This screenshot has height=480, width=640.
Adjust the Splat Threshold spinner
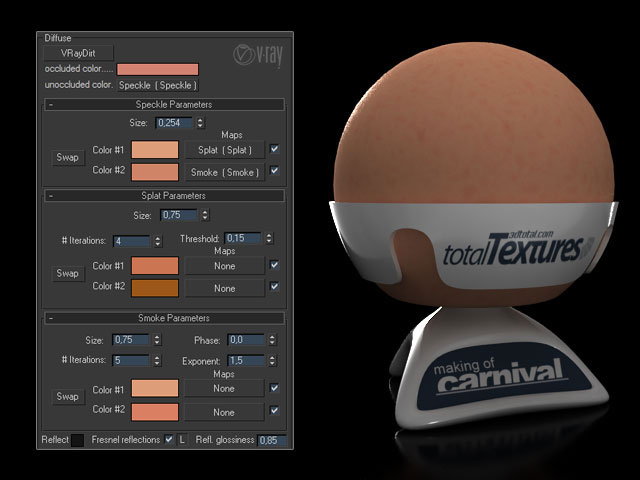tap(269, 238)
